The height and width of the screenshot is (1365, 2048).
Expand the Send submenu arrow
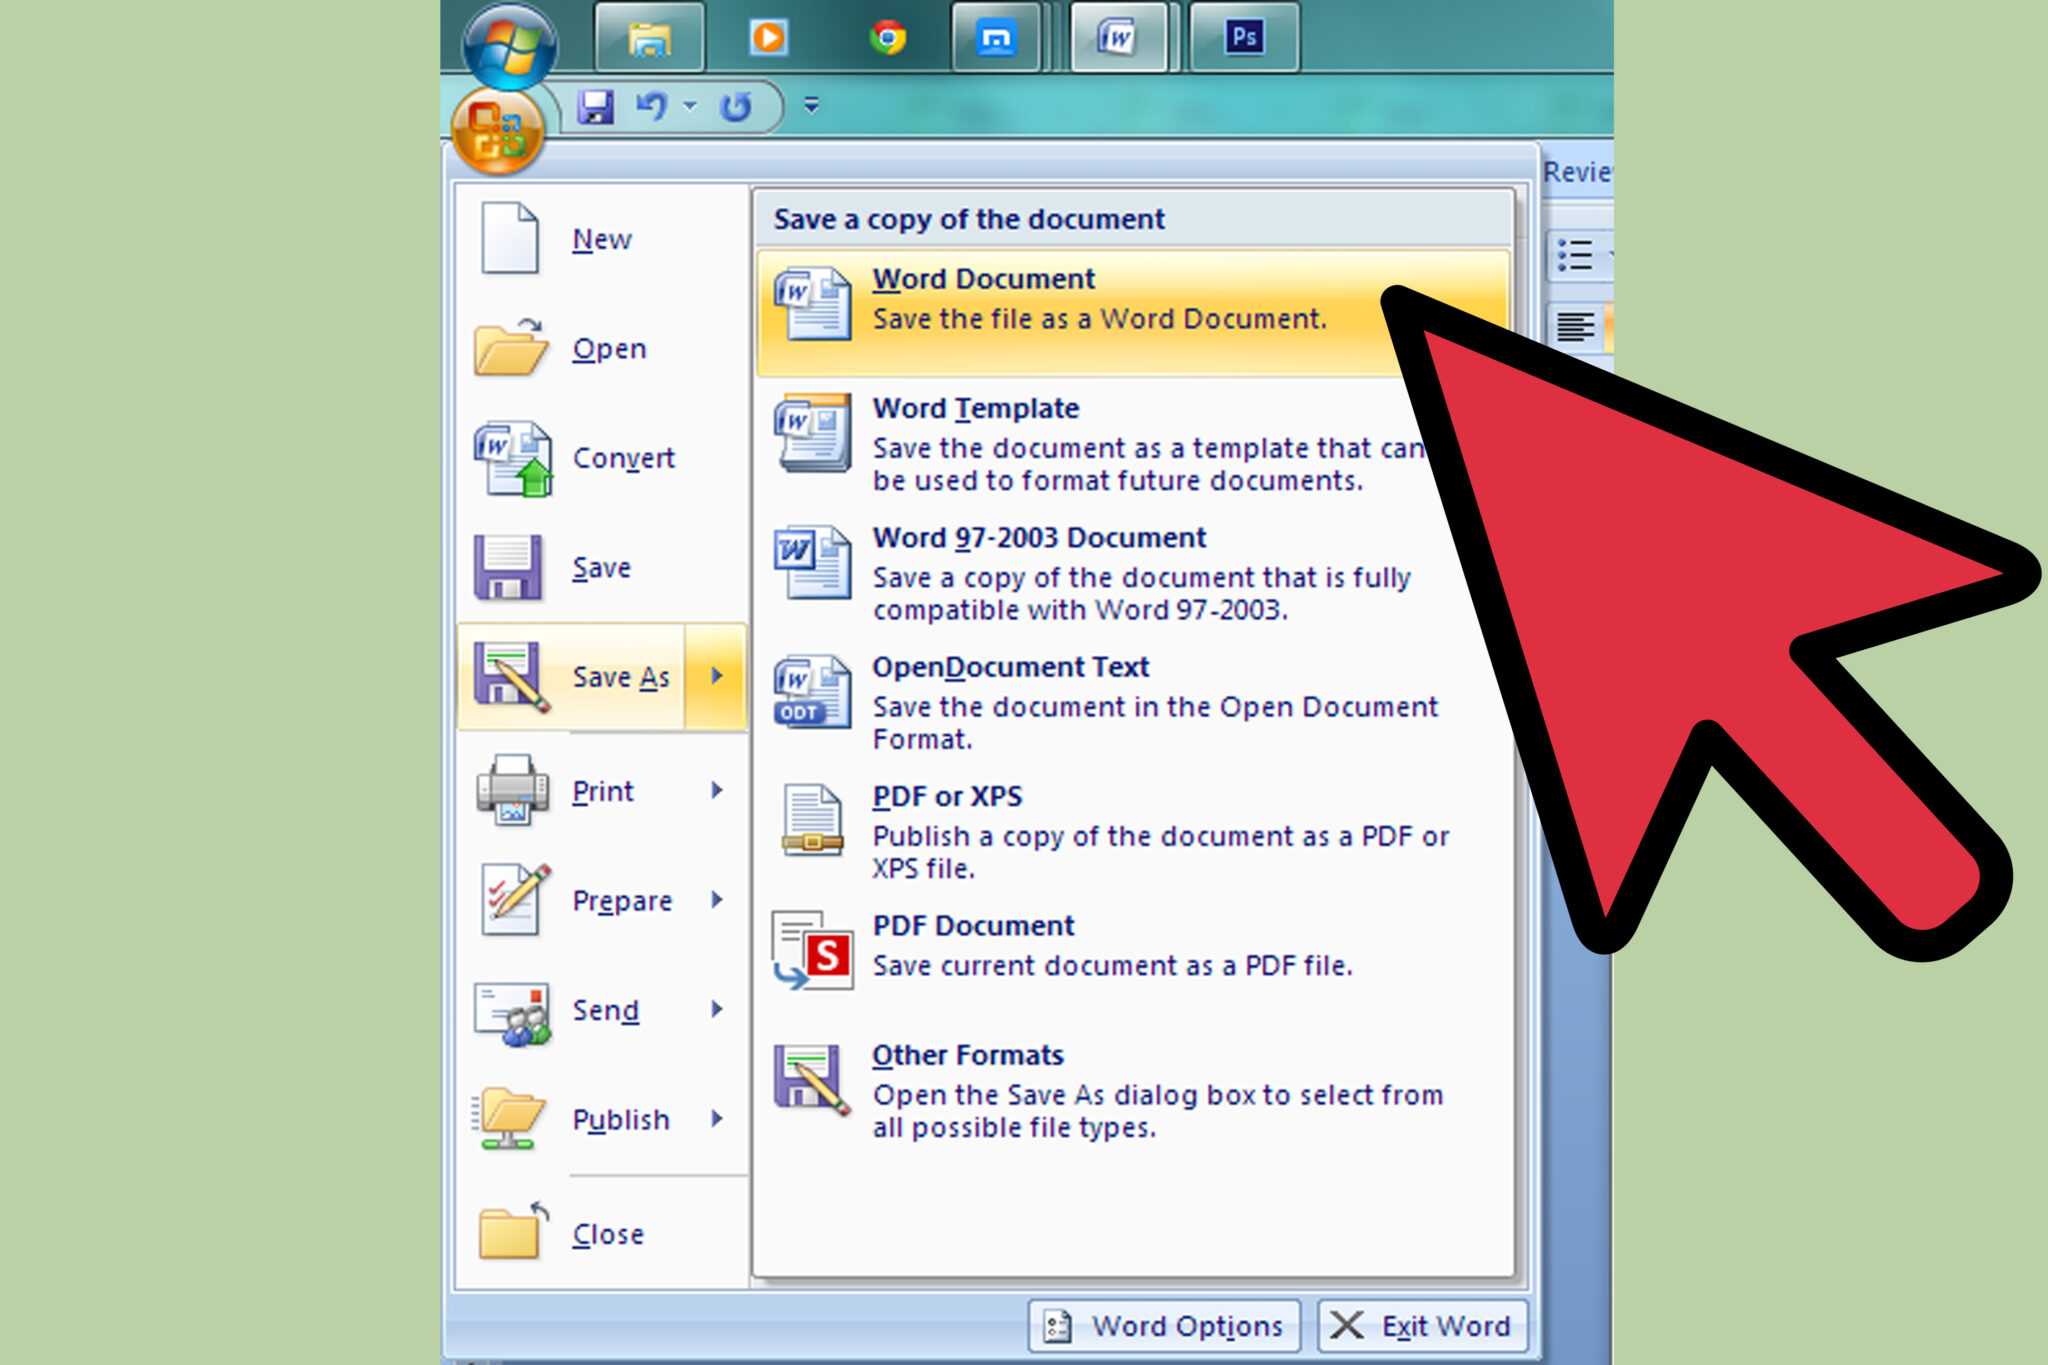coord(726,1009)
